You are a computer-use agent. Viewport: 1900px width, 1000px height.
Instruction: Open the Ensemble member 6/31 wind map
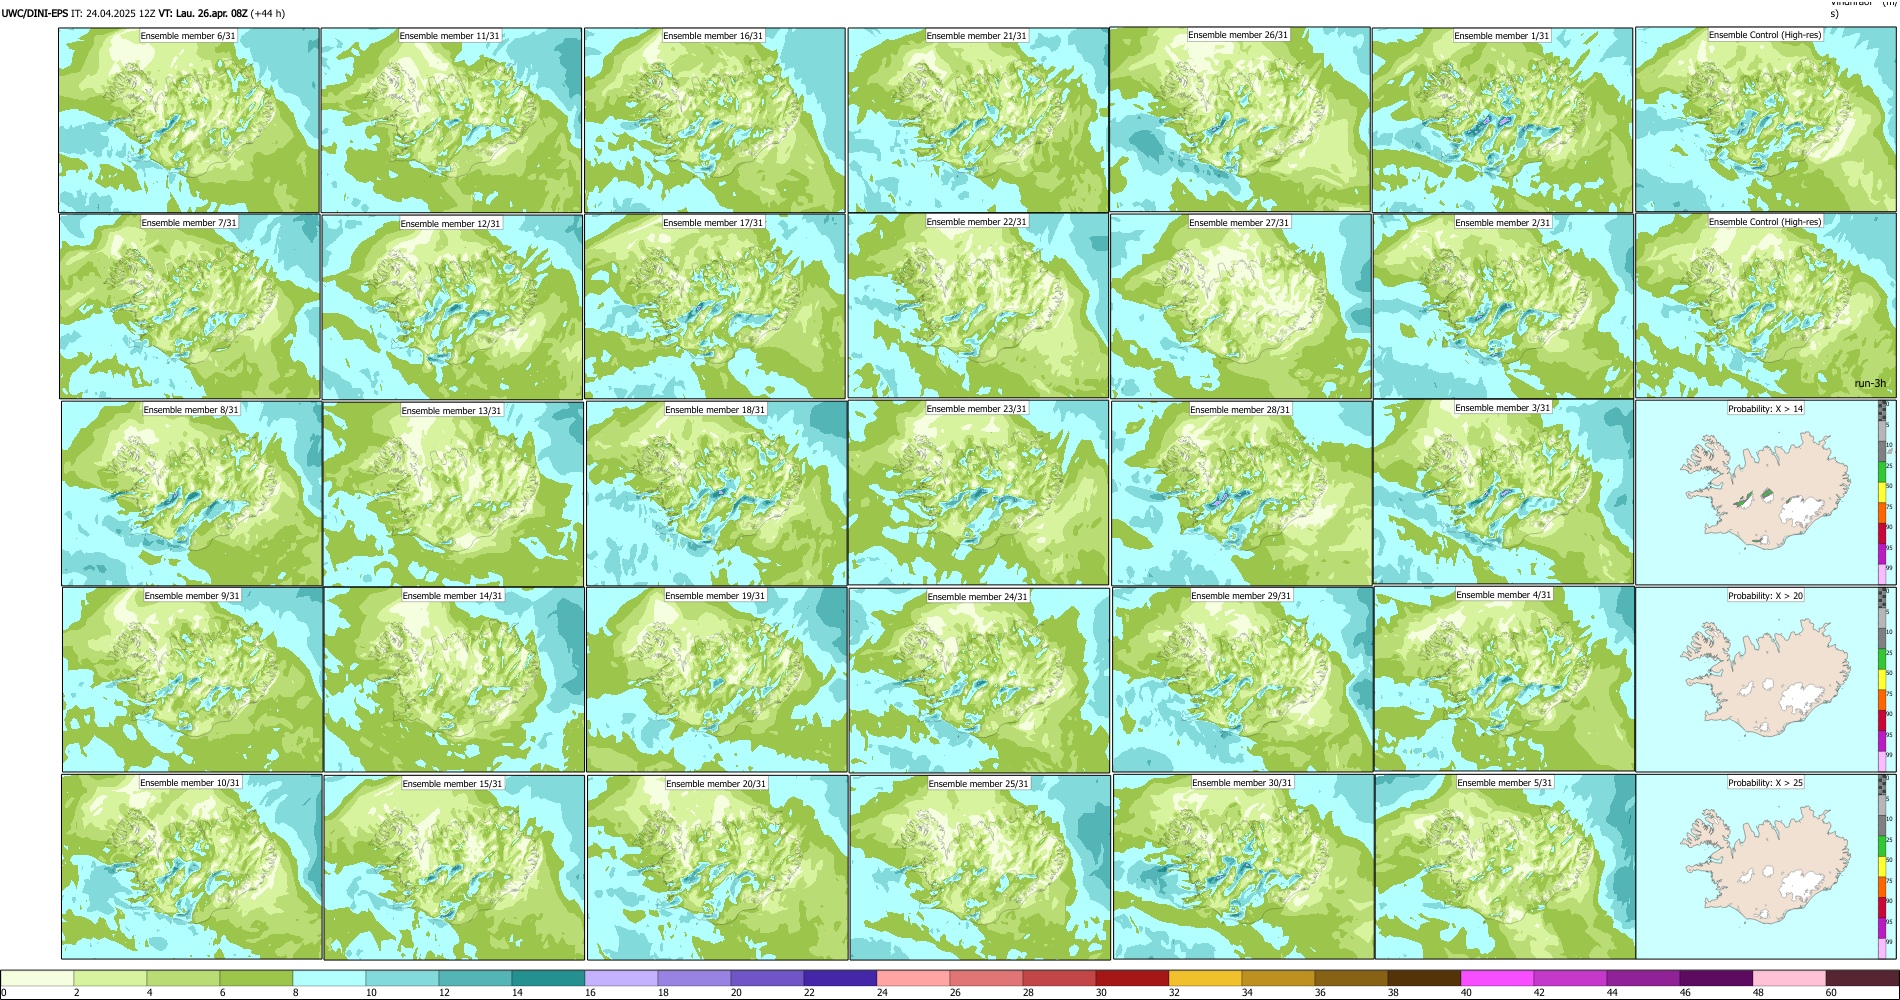click(189, 120)
